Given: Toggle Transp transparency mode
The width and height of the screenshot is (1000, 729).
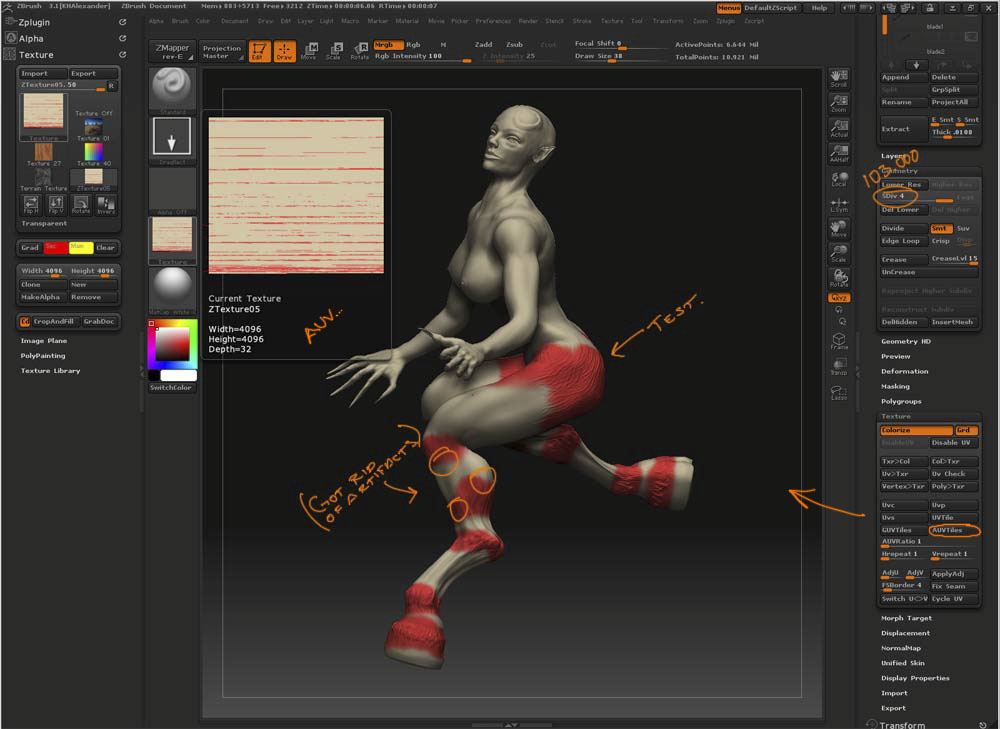Looking at the screenshot, I should 839,367.
